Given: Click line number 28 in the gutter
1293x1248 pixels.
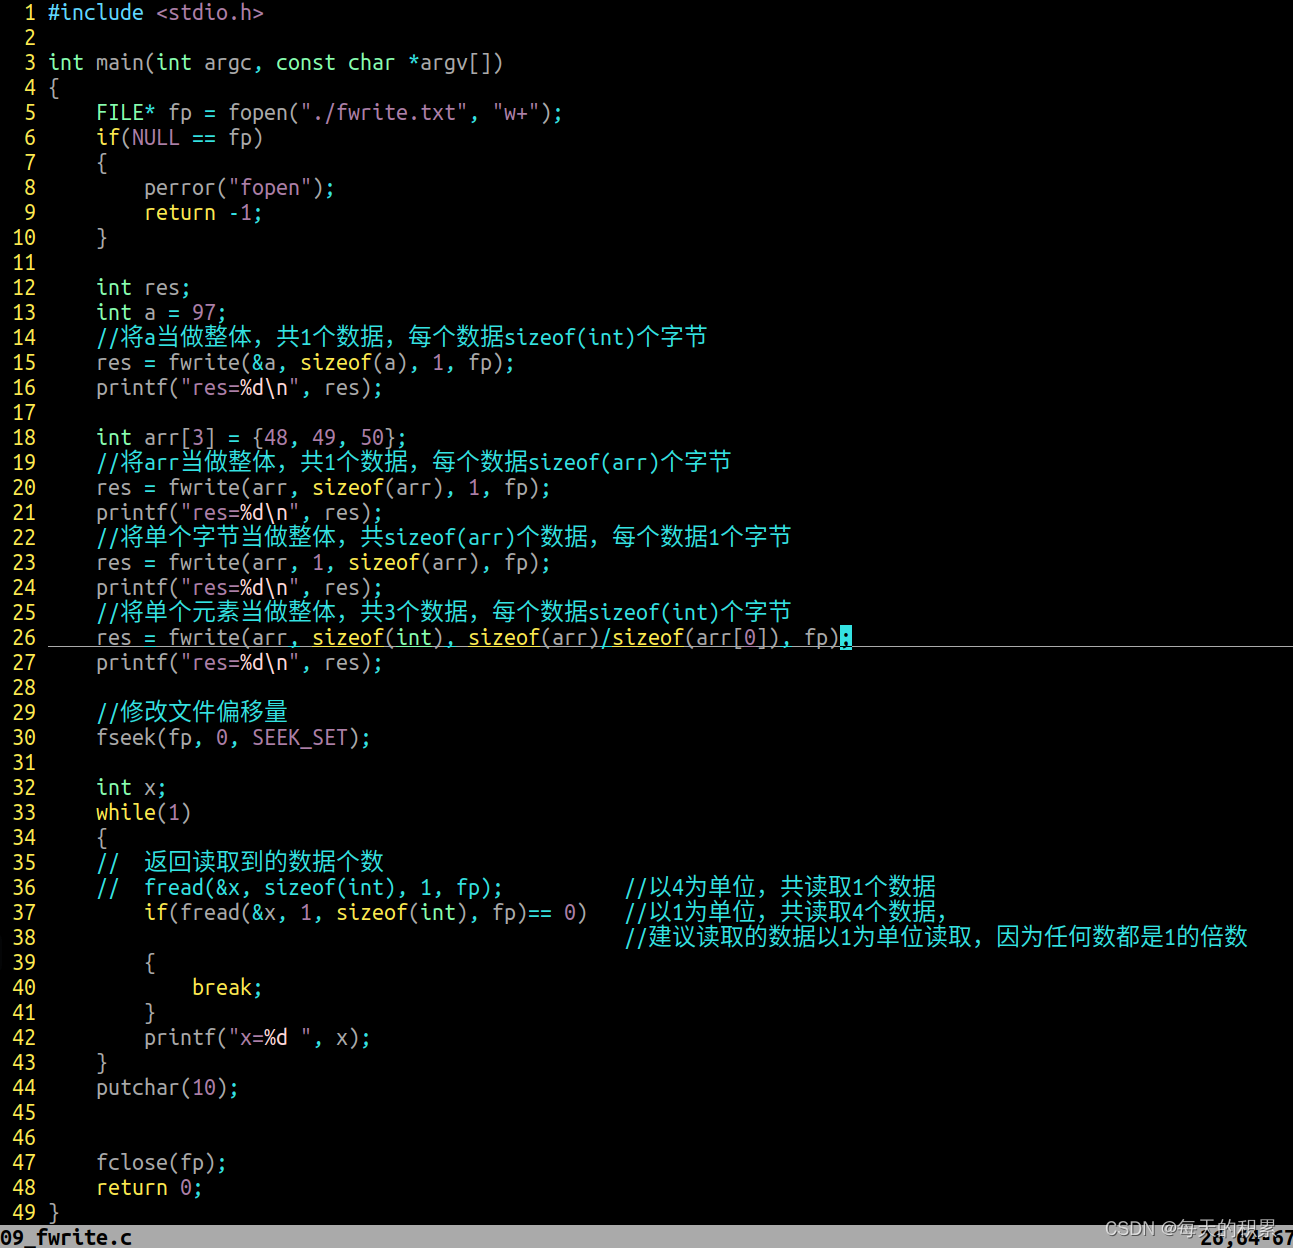Looking at the screenshot, I should click(x=24, y=688).
